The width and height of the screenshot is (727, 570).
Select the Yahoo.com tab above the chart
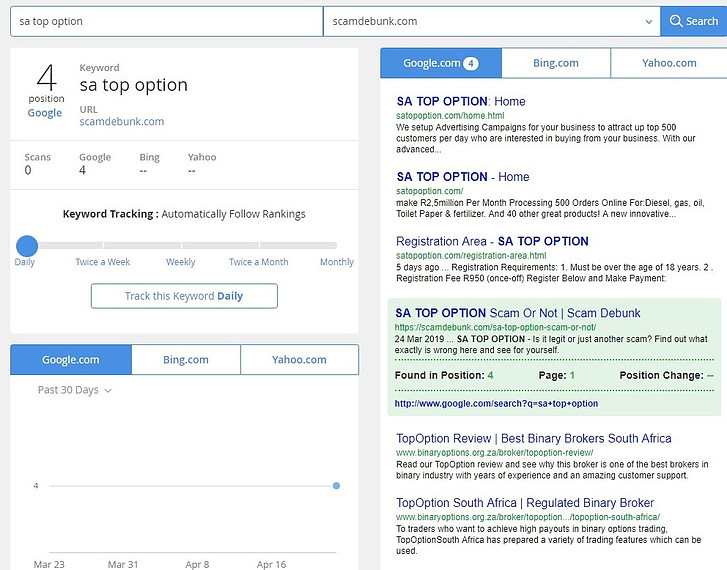tap(300, 359)
